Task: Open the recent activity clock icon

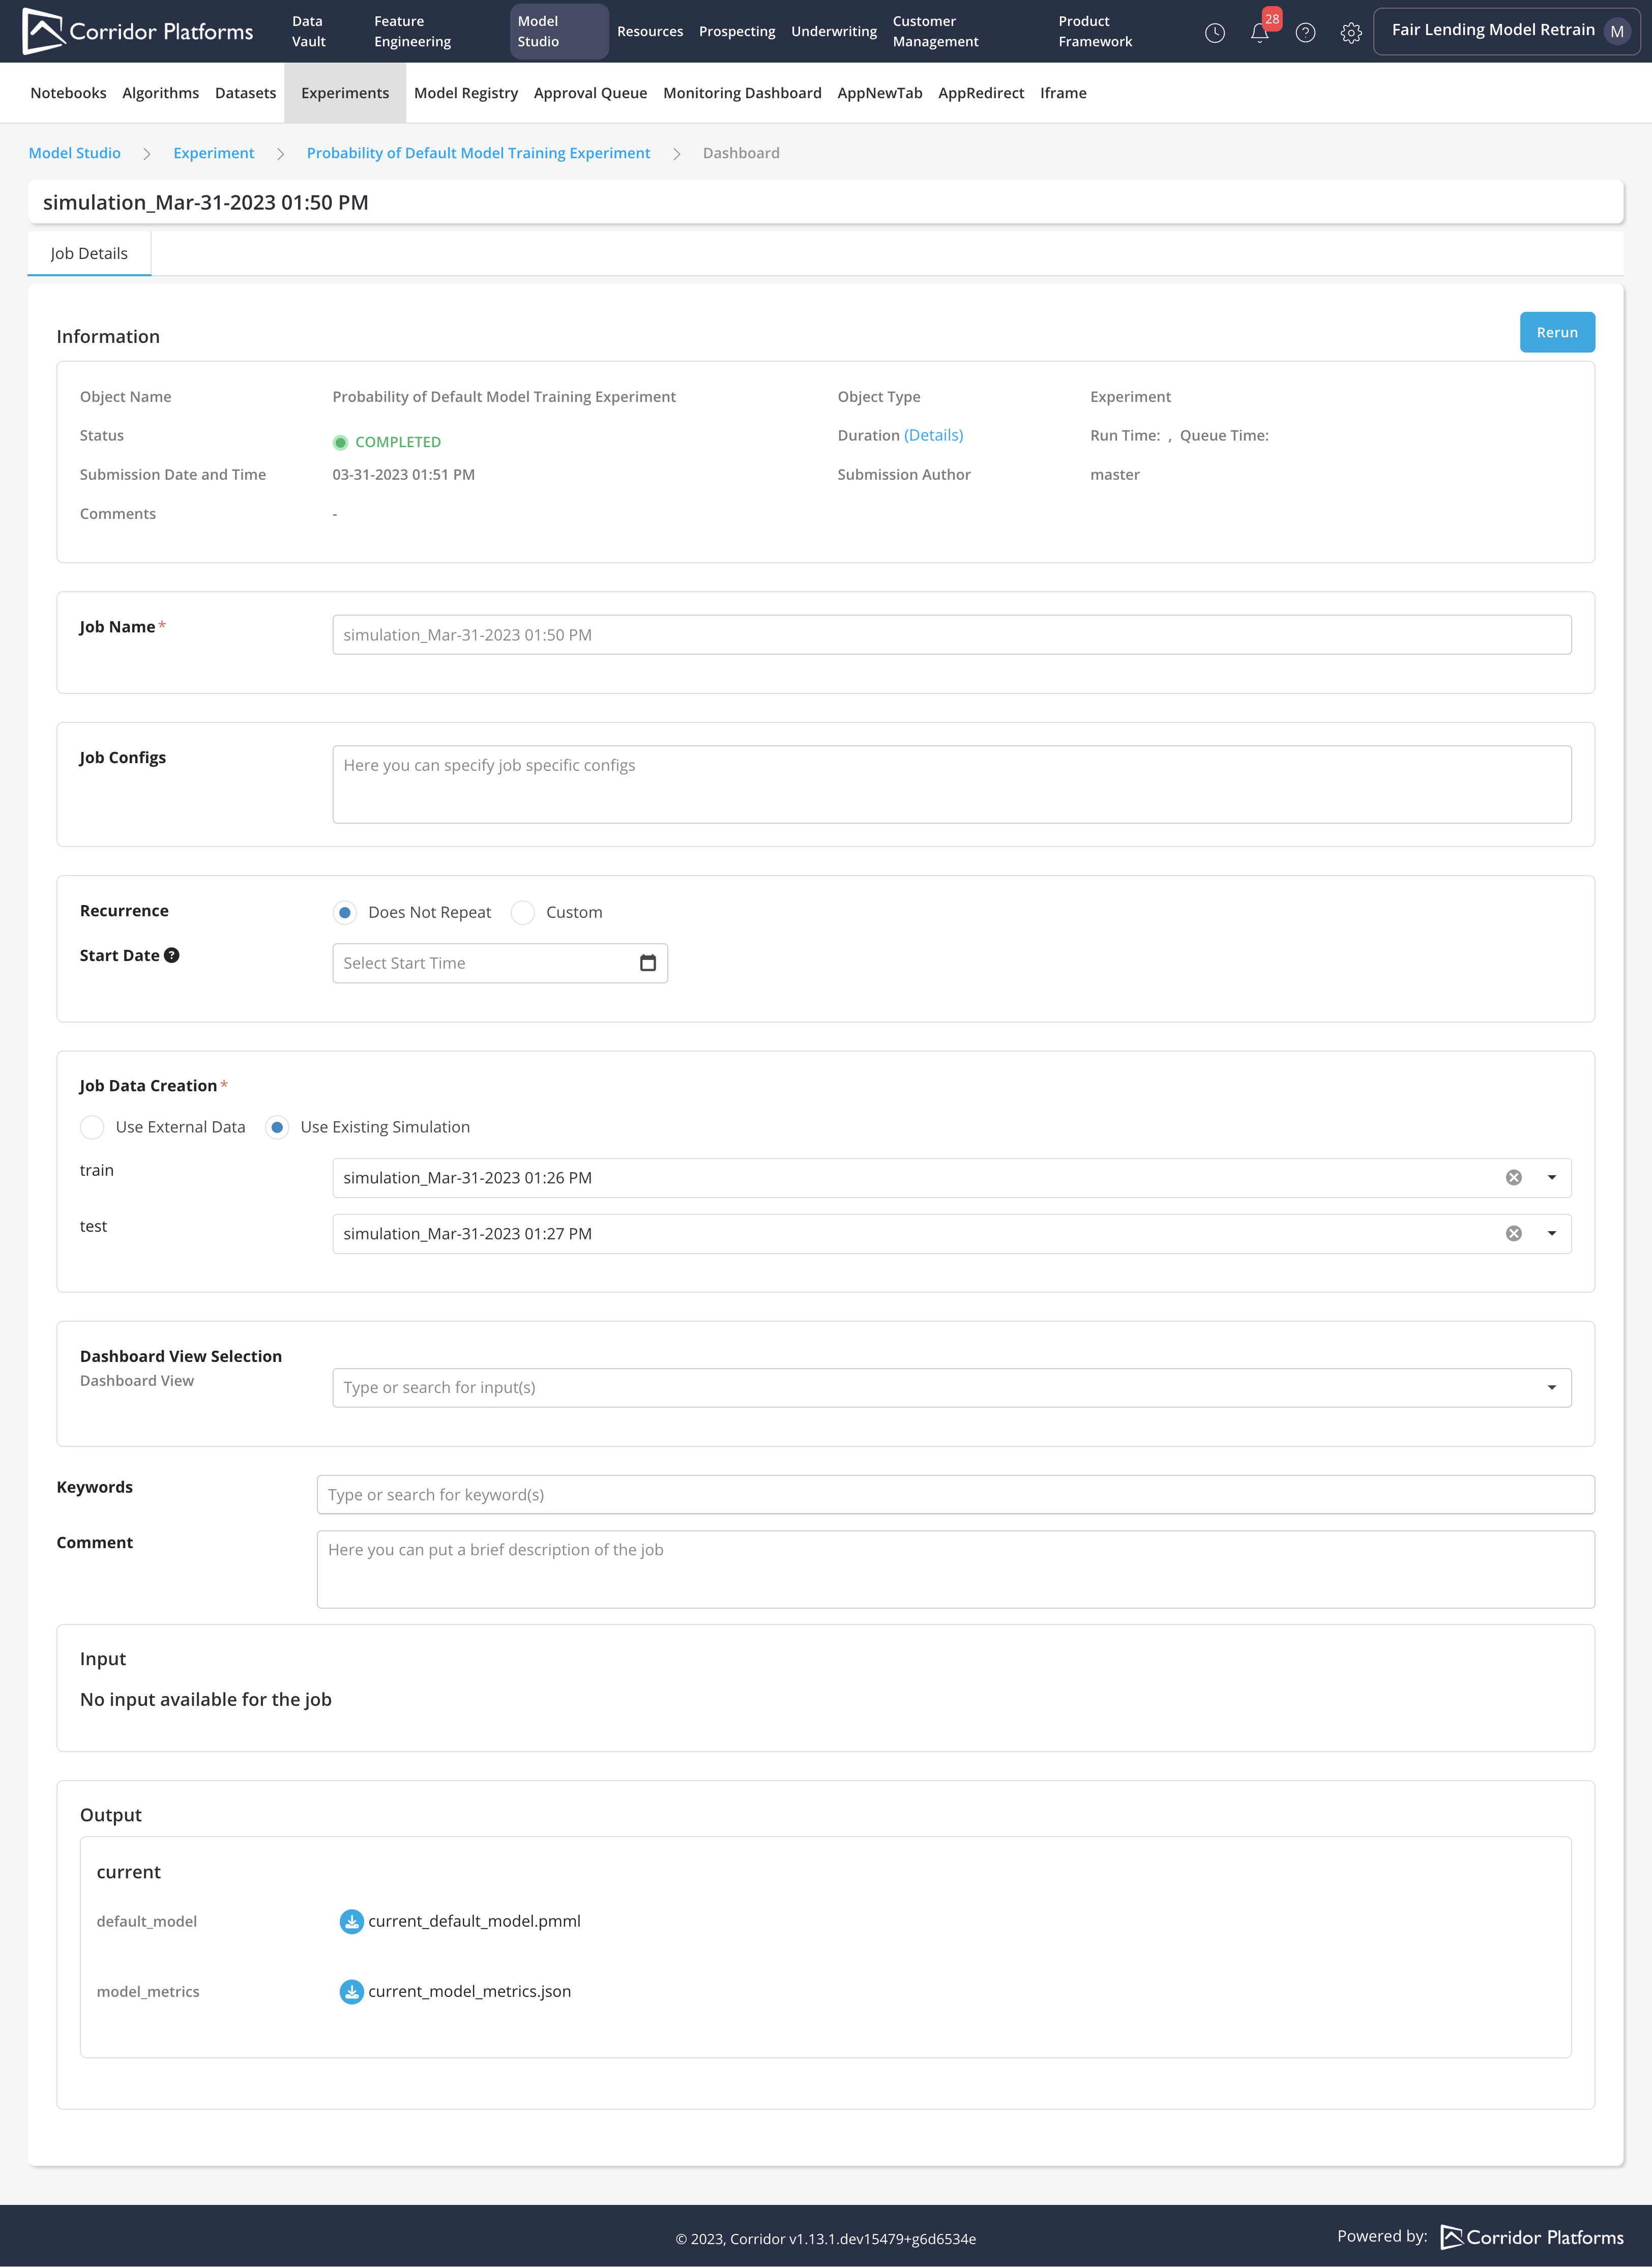Action: coord(1214,33)
